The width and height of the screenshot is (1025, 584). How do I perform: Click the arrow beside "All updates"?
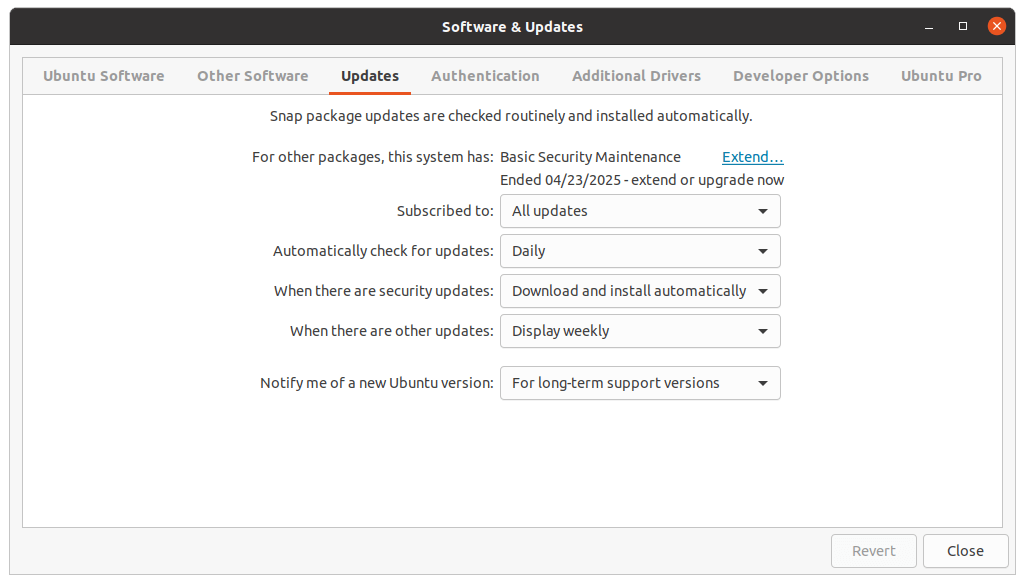(765, 211)
